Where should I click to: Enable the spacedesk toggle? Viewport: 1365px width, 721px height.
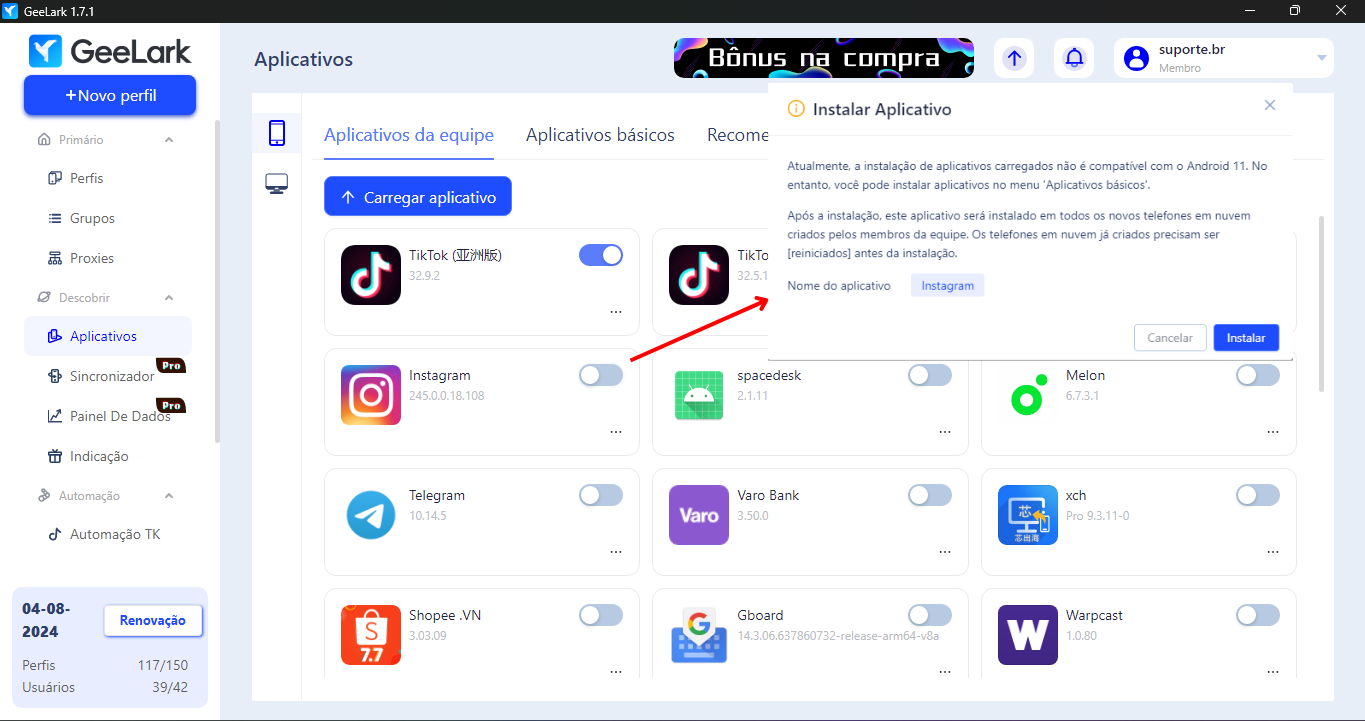(x=930, y=375)
